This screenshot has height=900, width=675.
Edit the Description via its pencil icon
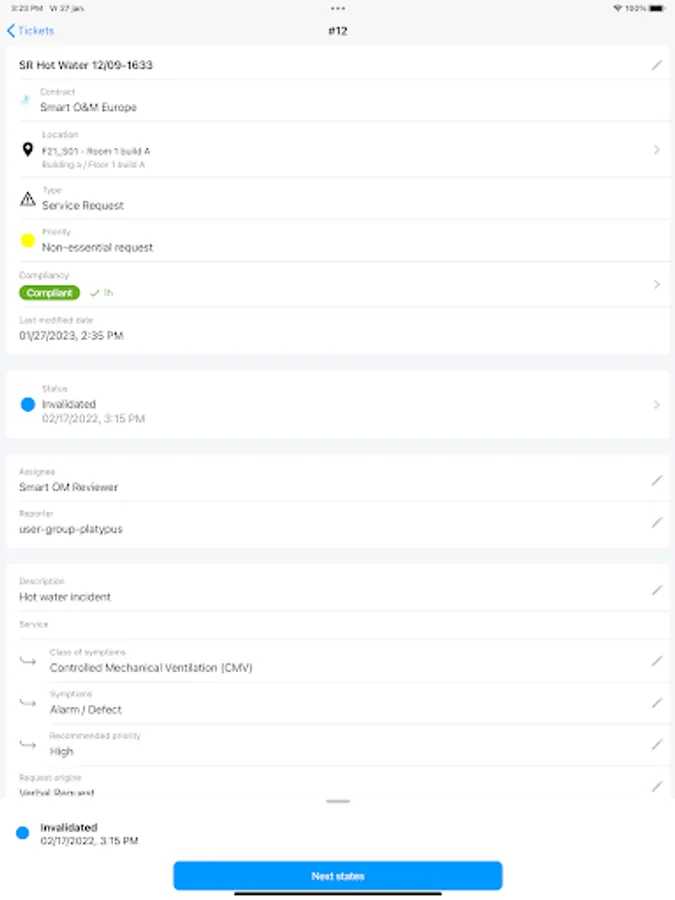pyautogui.click(x=657, y=590)
